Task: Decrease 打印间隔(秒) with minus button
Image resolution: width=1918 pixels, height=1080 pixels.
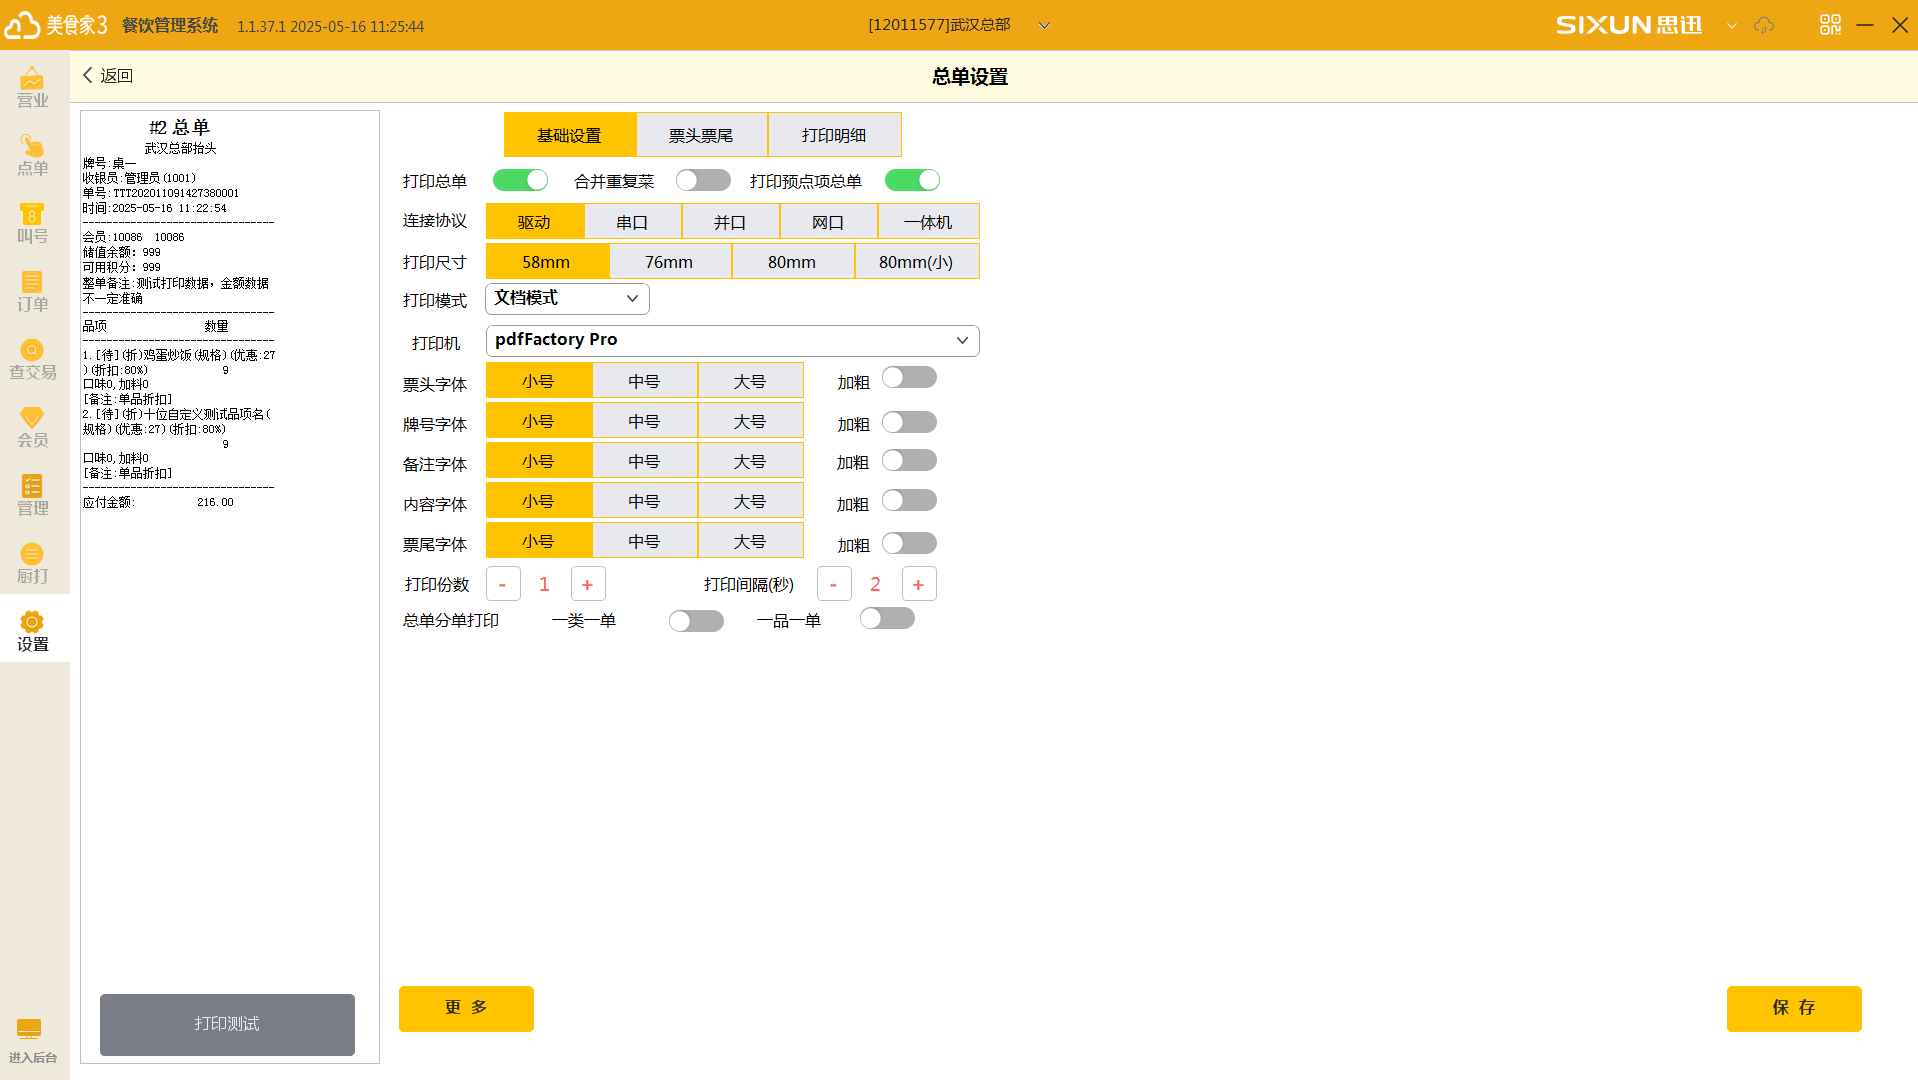Action: [834, 584]
